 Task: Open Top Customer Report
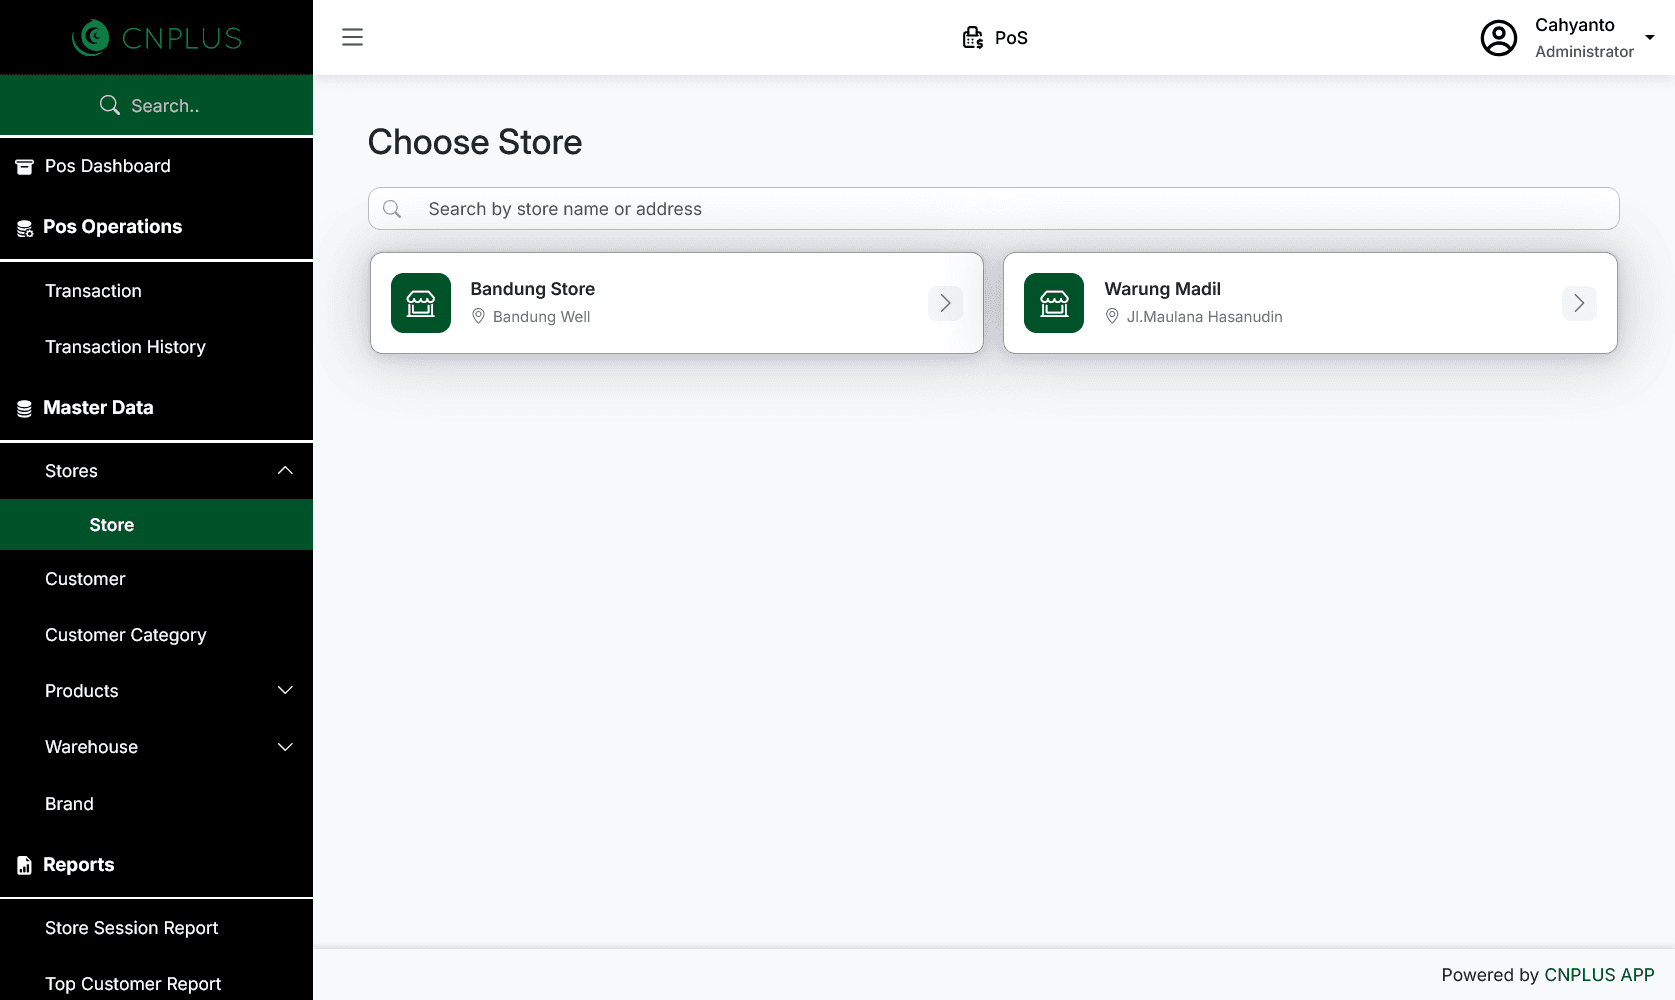pos(133,984)
